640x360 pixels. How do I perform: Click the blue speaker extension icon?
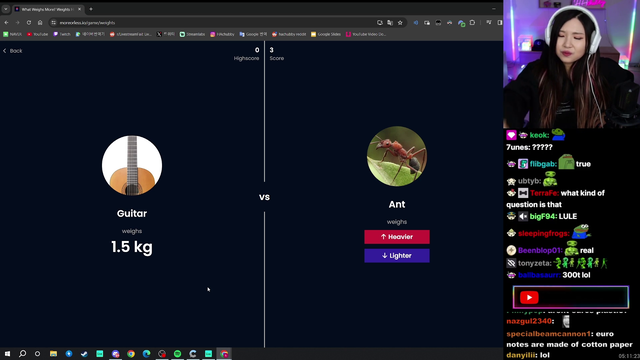pyautogui.click(x=416, y=23)
